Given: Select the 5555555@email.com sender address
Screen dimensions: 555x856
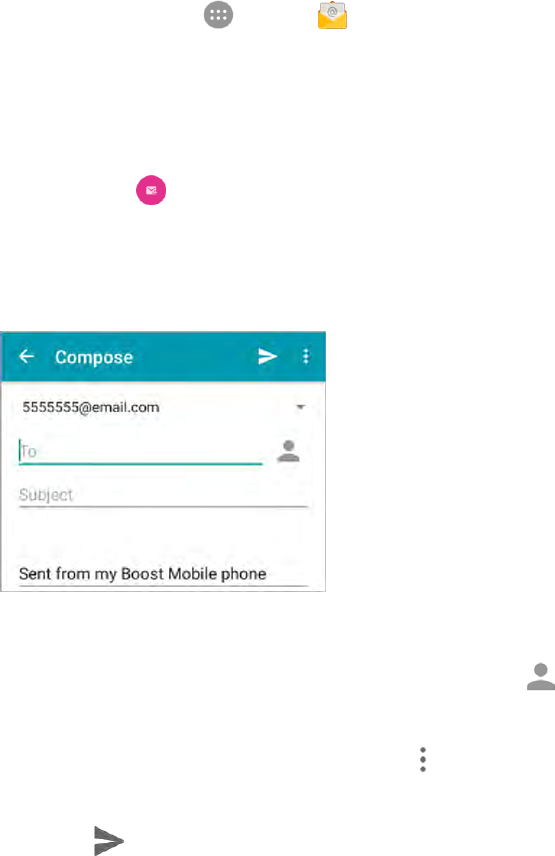Looking at the screenshot, I should pyautogui.click(x=91, y=407).
